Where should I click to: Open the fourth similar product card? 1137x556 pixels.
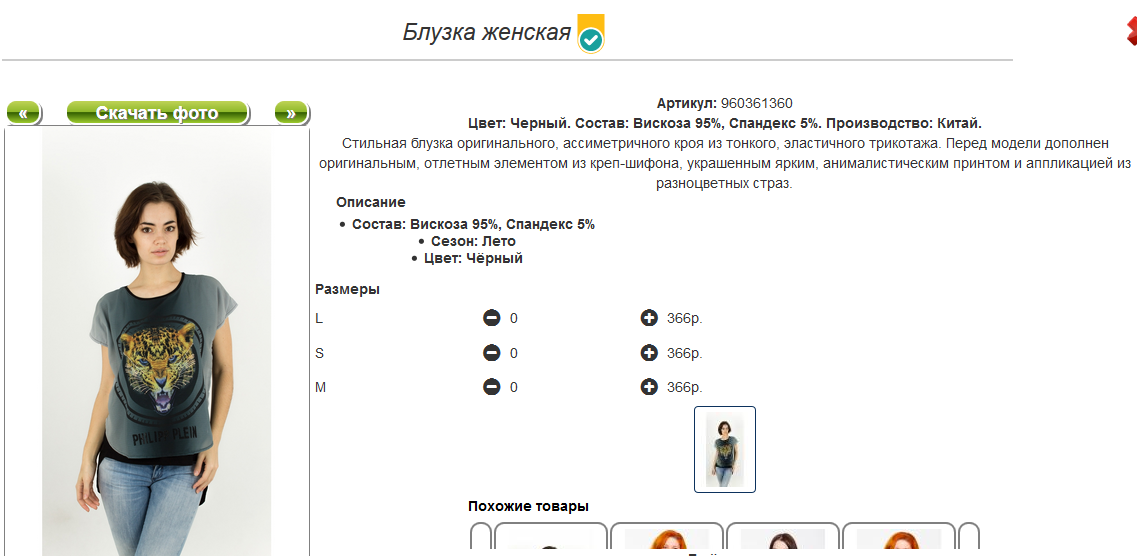(x=898, y=539)
